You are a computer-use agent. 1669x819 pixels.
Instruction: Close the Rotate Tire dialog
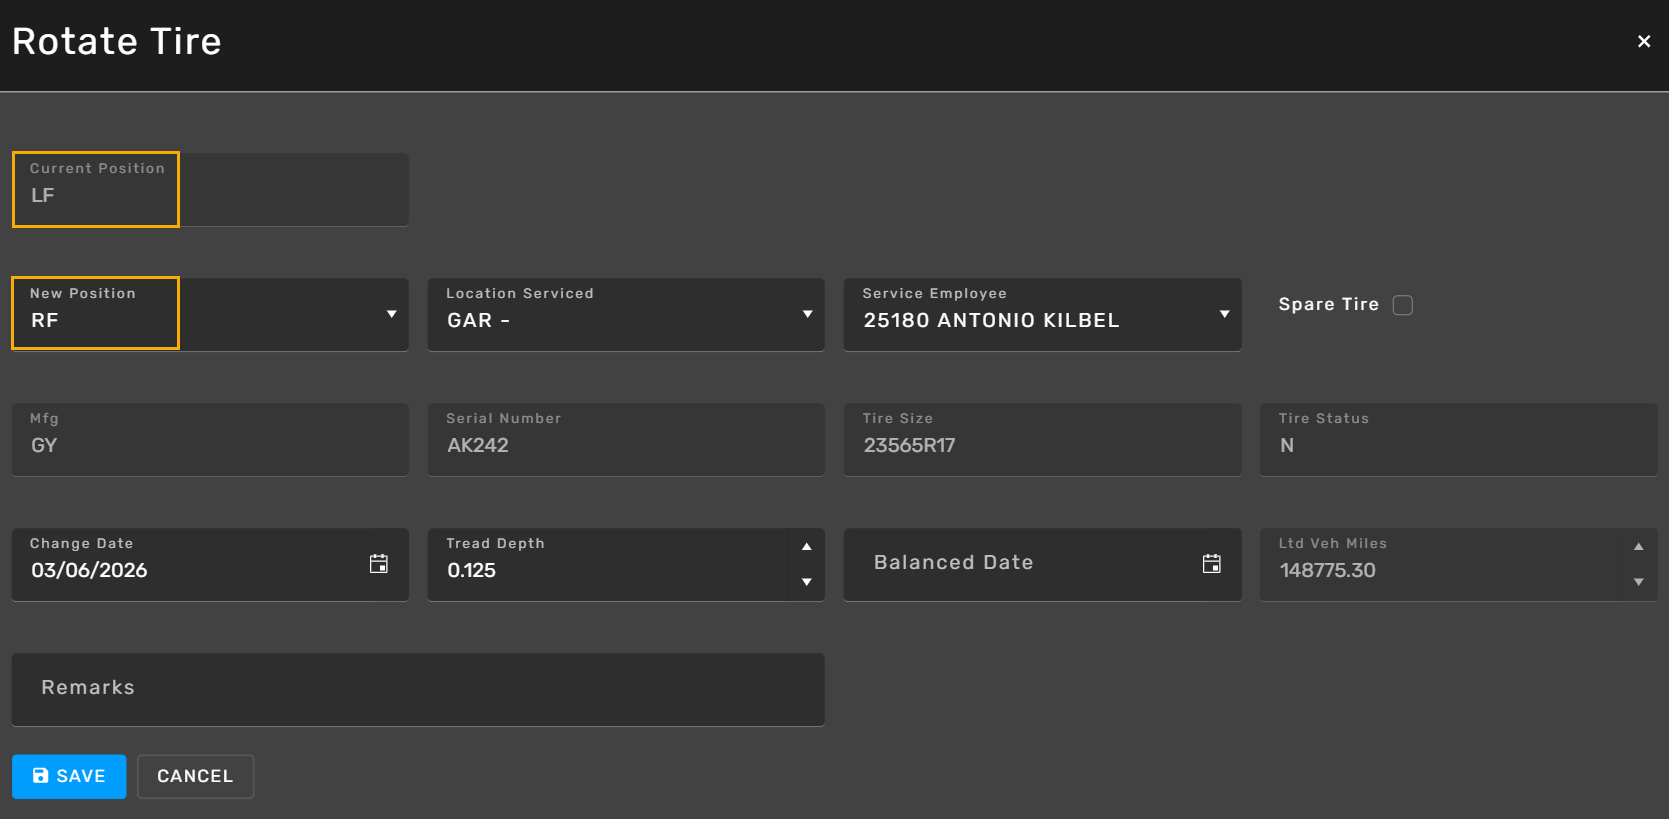(x=1643, y=41)
